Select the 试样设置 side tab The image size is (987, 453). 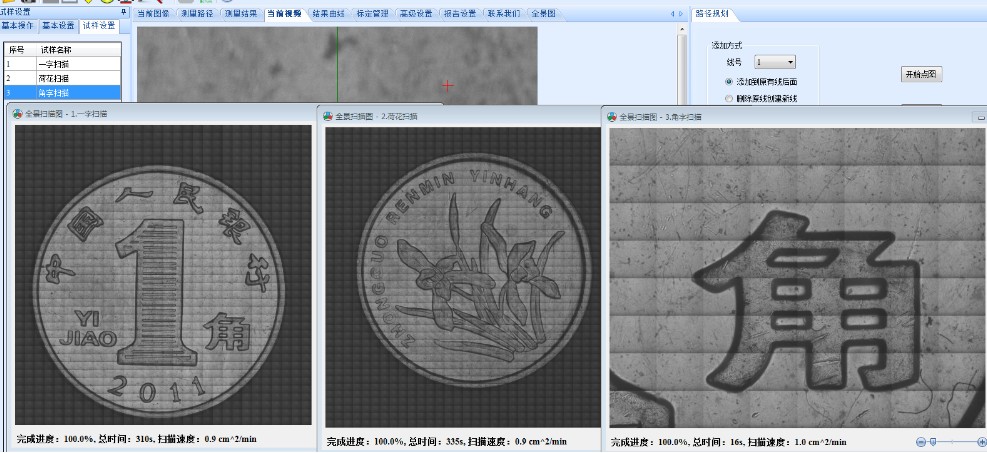point(99,26)
